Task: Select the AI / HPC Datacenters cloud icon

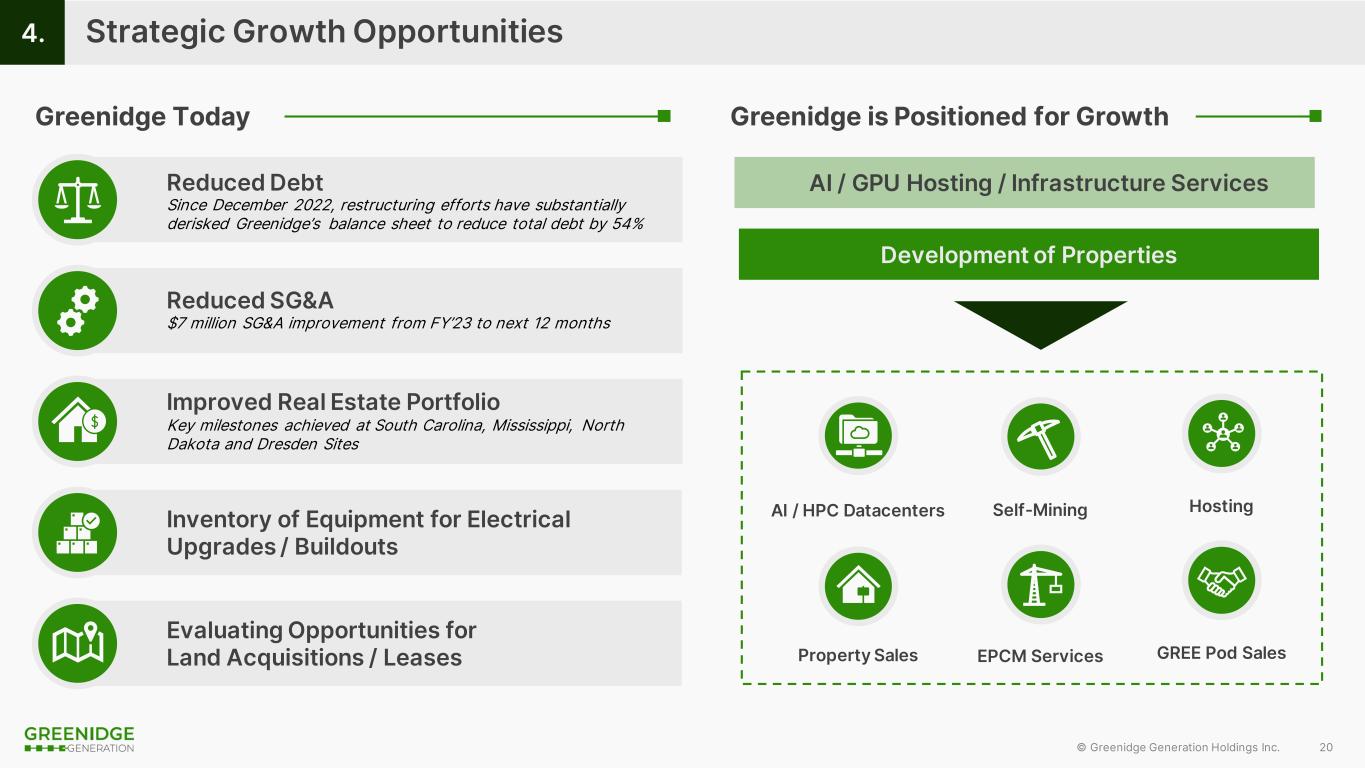Action: point(857,435)
